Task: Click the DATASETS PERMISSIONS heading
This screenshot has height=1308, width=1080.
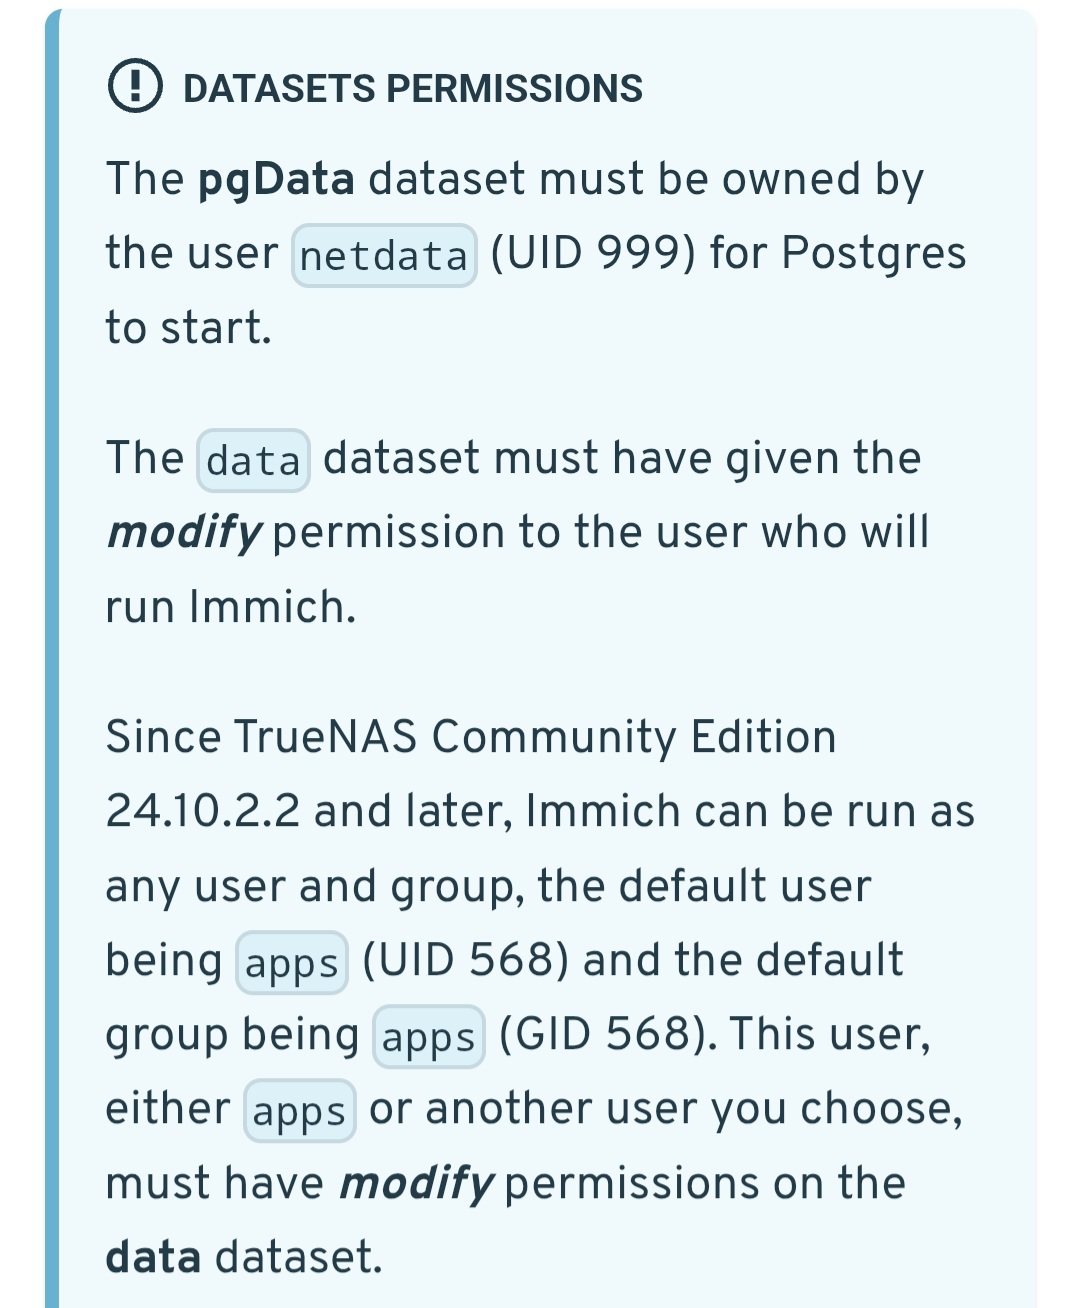Action: pyautogui.click(x=412, y=88)
